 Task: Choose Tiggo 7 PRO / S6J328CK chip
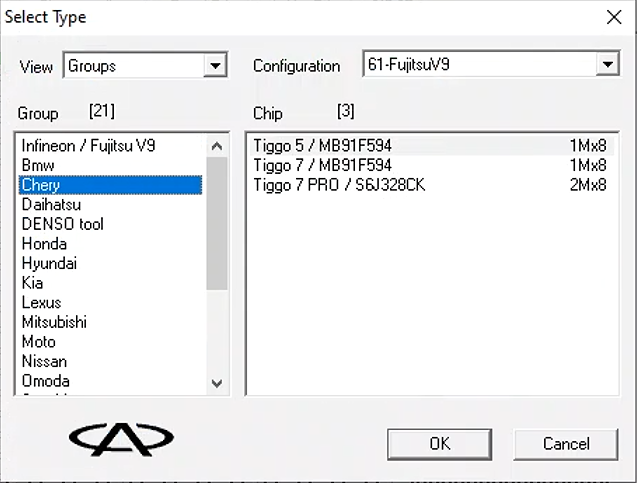click(431, 185)
